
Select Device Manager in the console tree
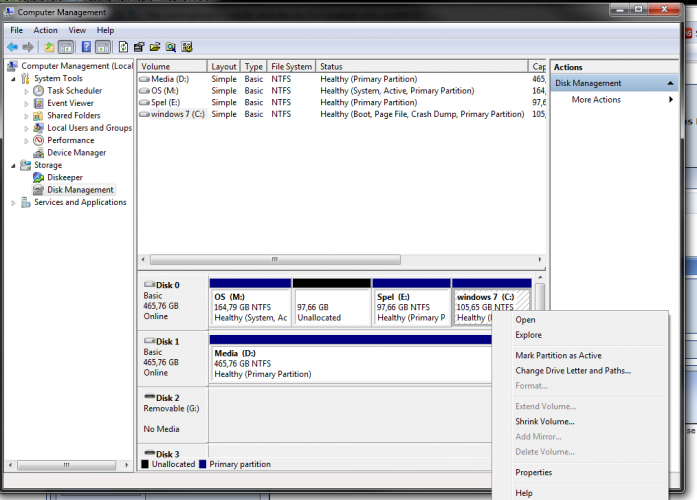[76, 153]
